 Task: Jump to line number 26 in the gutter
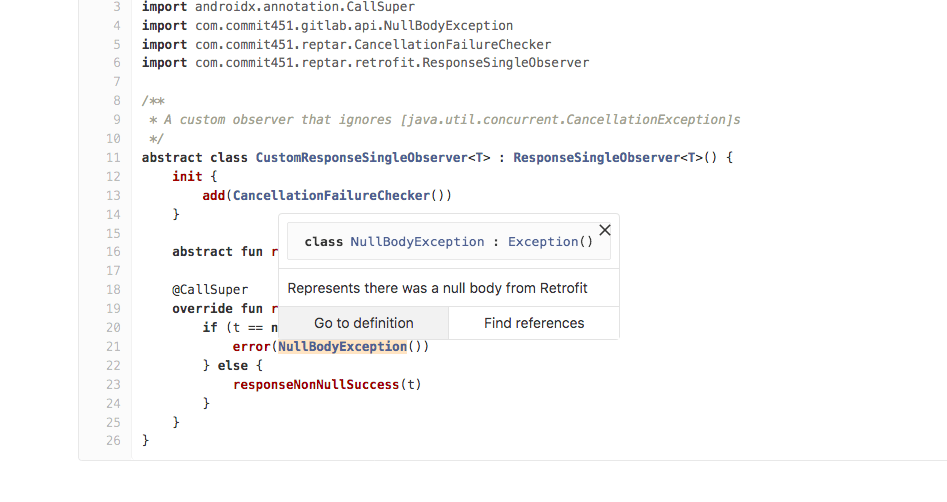[x=112, y=440]
